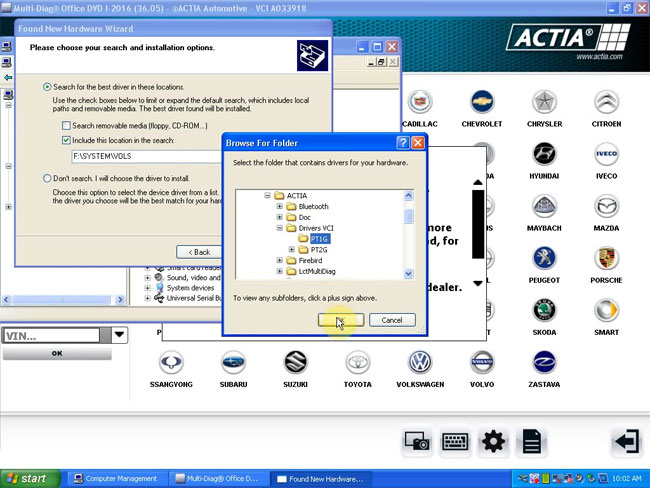
Task: Pick the Porsche brand icon
Action: pyautogui.click(x=606, y=258)
